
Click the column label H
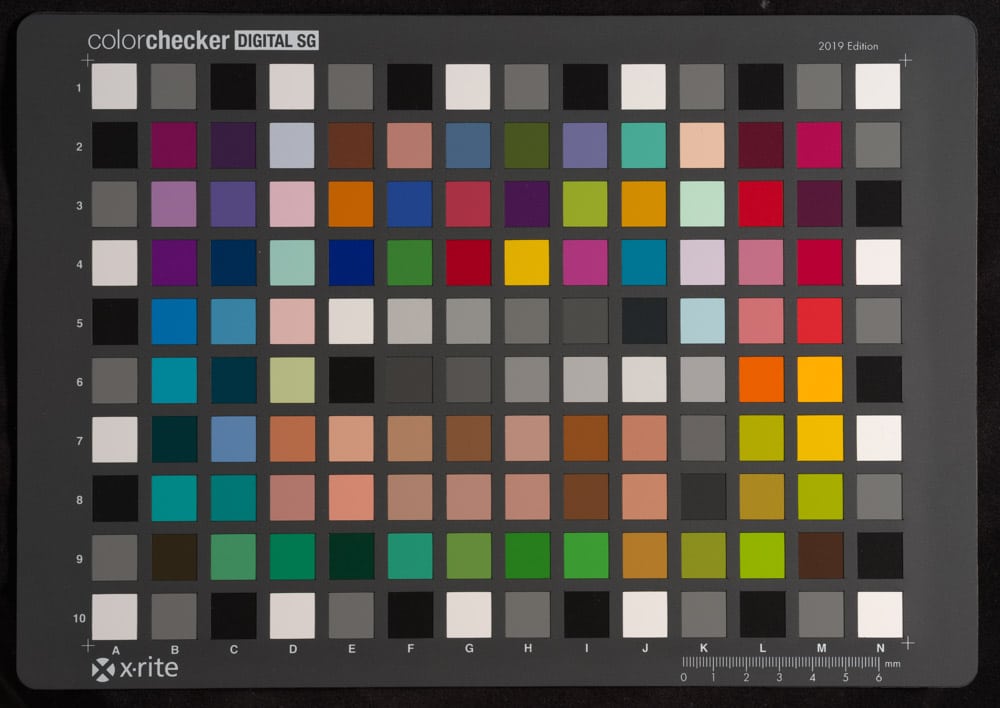coord(528,648)
